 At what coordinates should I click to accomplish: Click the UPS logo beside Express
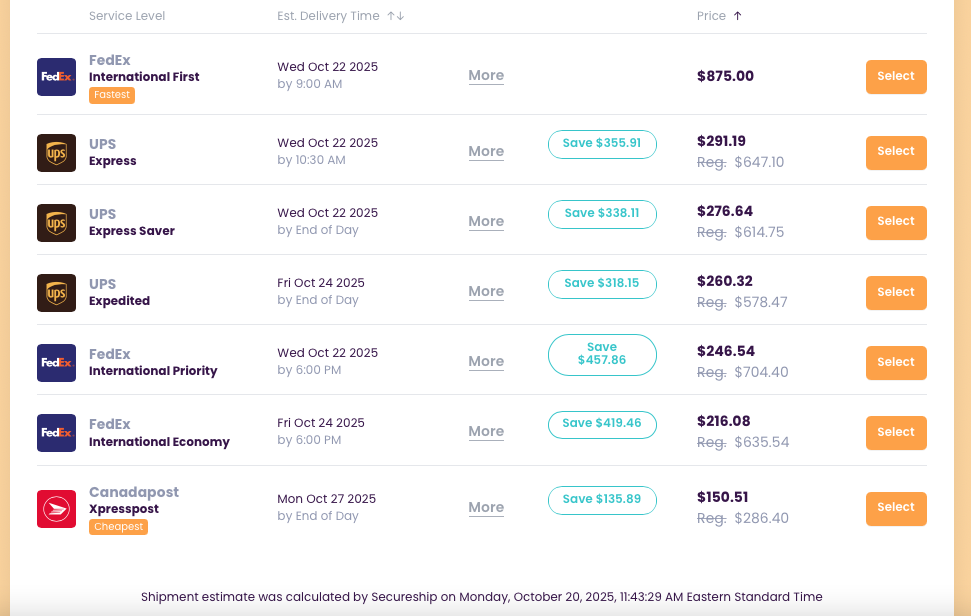point(56,151)
